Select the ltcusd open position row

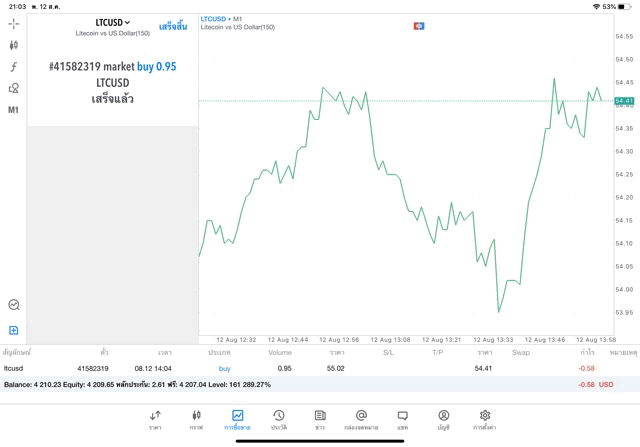tap(300, 369)
